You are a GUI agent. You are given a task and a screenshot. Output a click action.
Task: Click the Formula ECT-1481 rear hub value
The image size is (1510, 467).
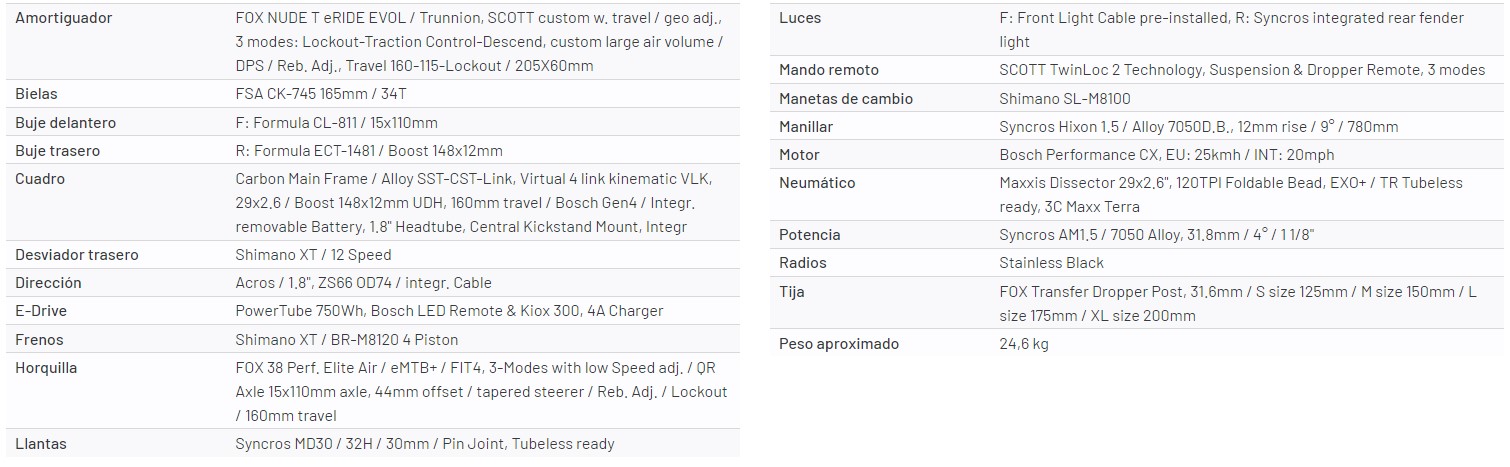coord(368,151)
